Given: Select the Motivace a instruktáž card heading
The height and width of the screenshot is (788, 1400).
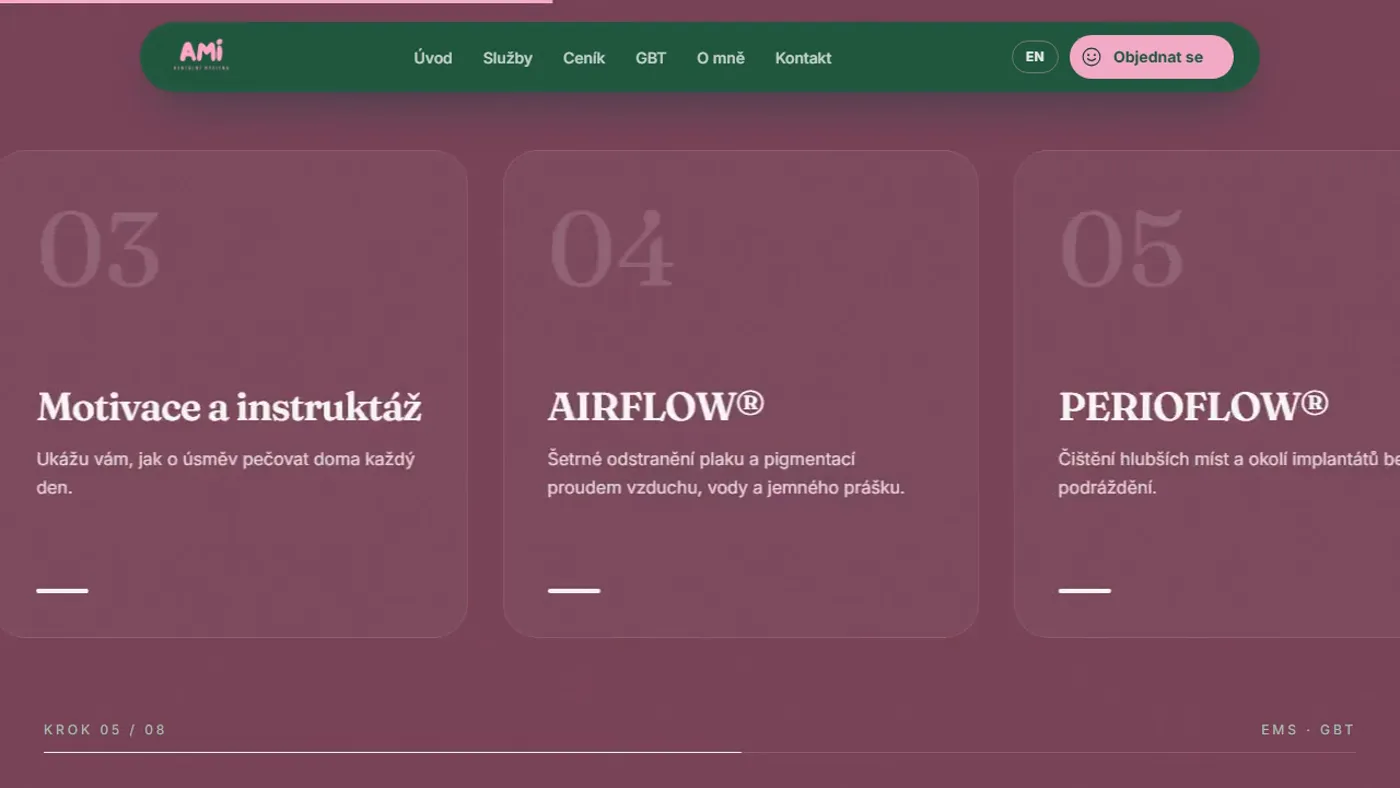Looking at the screenshot, I should point(229,407).
